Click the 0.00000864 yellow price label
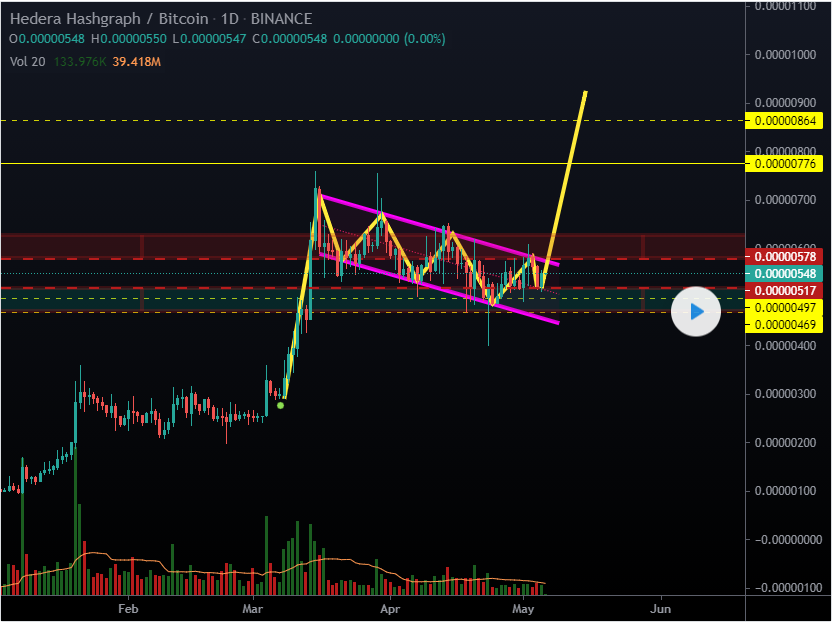The height and width of the screenshot is (622, 832). [786, 121]
